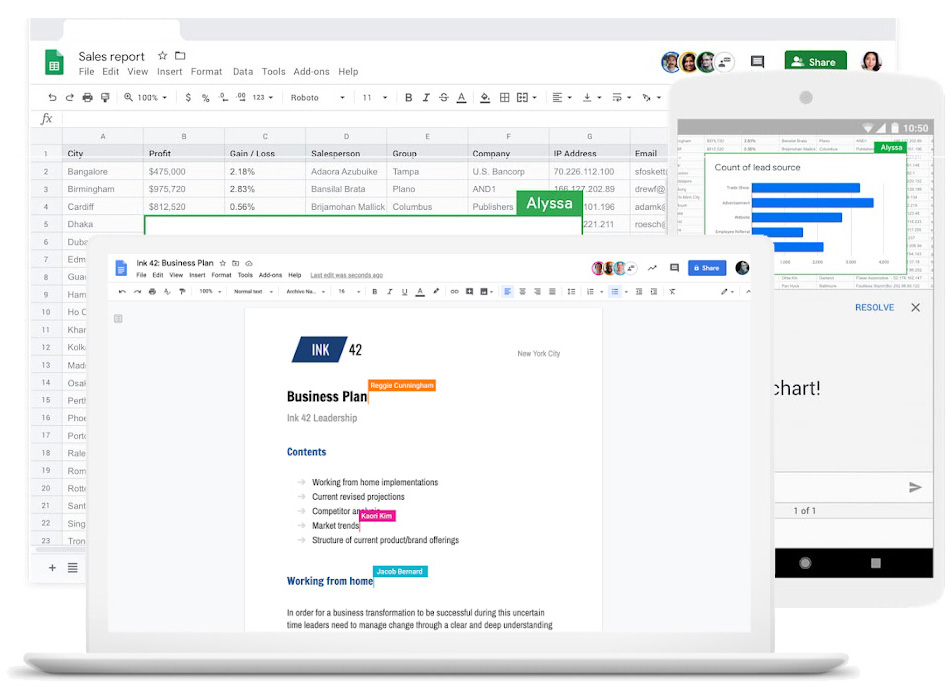Click the green Share button in Sheets

(x=815, y=62)
